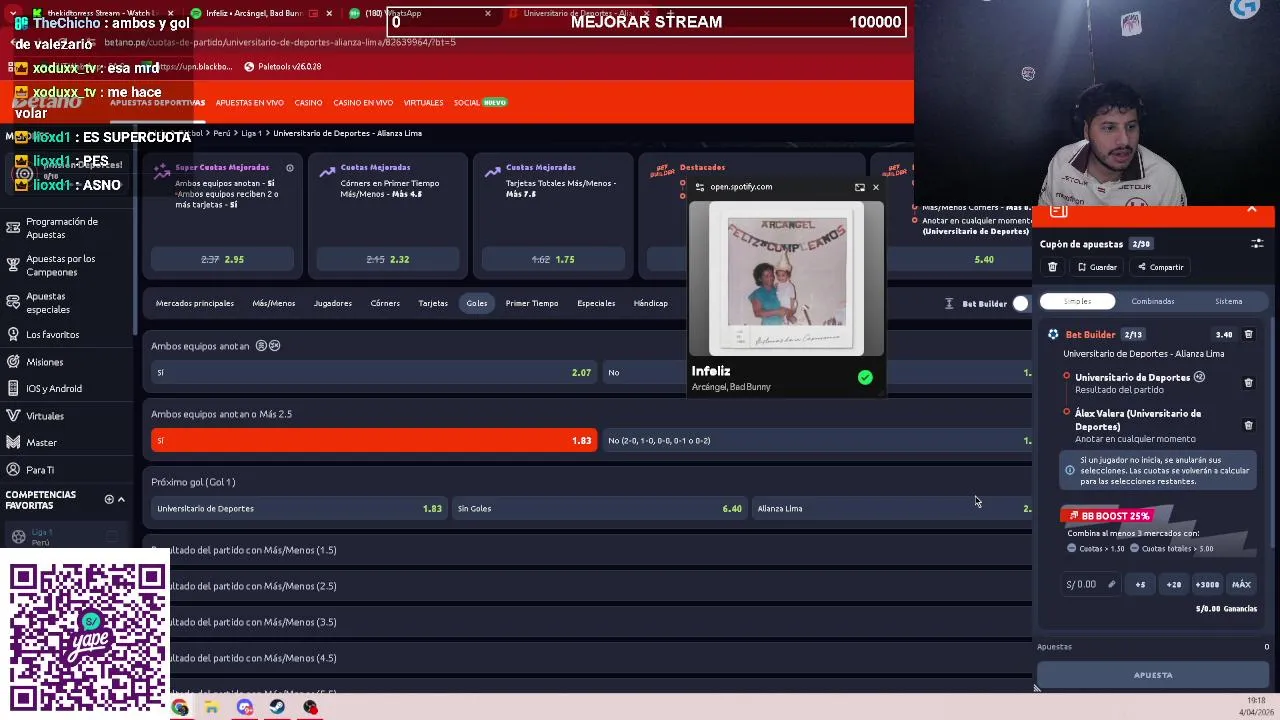This screenshot has width=1280, height=720.
Task: Open info icon on Super Cuotas Mejoradas card
Action: click(x=290, y=168)
